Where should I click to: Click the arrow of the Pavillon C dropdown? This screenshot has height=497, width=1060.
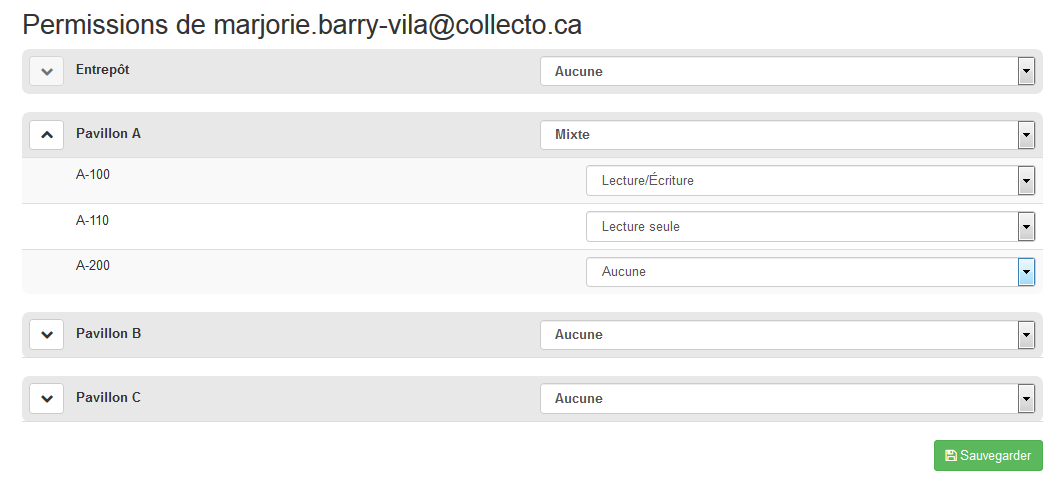(x=1026, y=399)
